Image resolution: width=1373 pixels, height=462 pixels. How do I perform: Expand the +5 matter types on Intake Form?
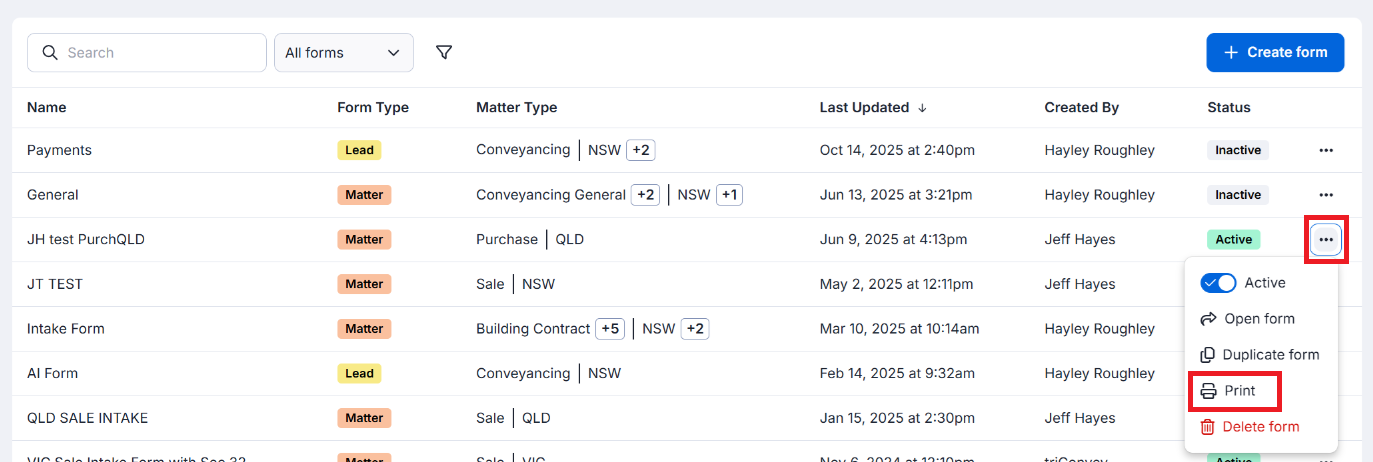click(x=610, y=329)
